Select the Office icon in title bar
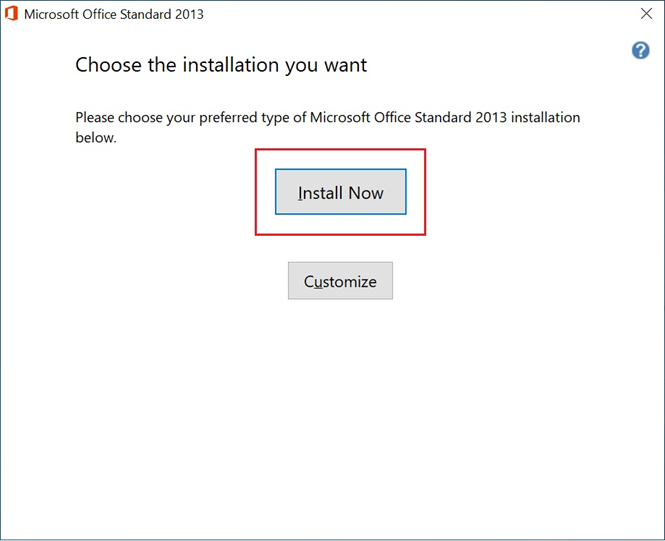 click(x=11, y=14)
